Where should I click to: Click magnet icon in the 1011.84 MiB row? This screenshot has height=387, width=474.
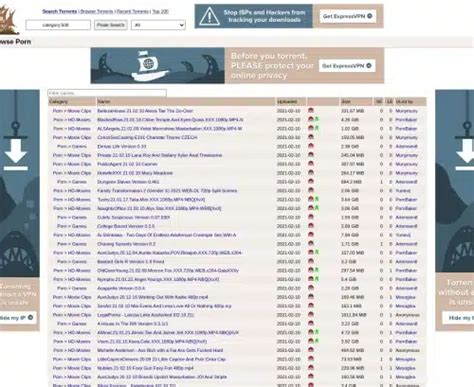tap(311, 314)
